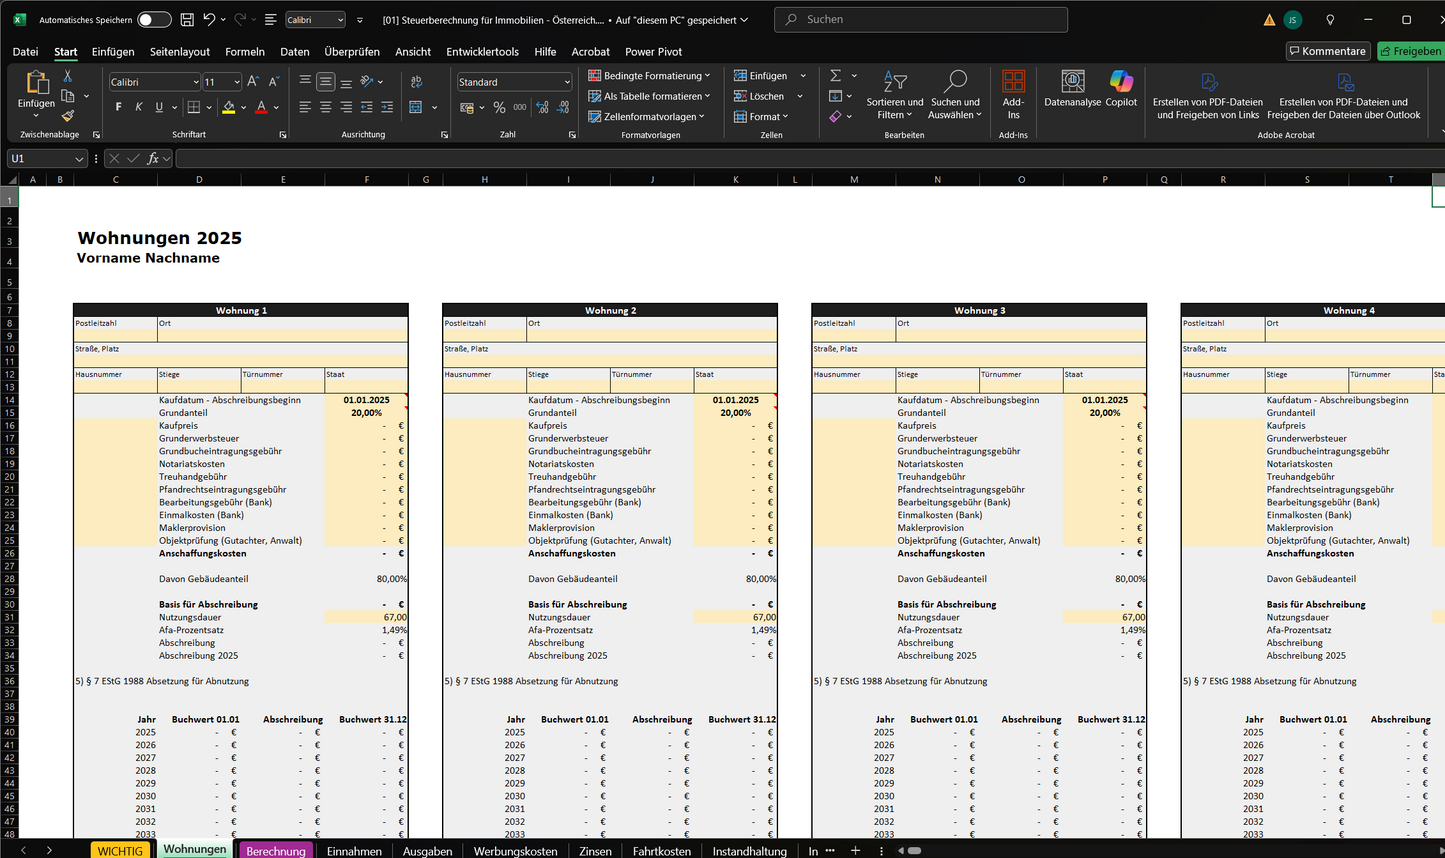Expand the Name Box dropdown arrow

tap(79, 158)
